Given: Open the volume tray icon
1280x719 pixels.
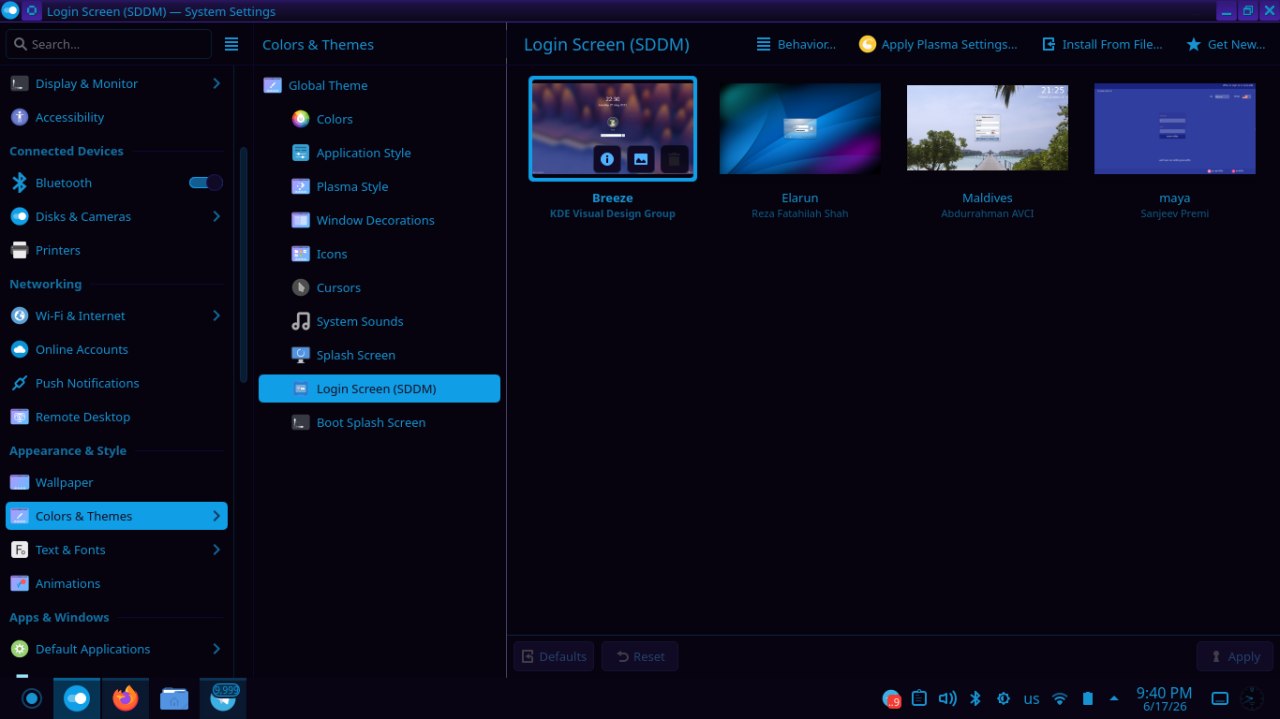Looking at the screenshot, I should pos(947,698).
